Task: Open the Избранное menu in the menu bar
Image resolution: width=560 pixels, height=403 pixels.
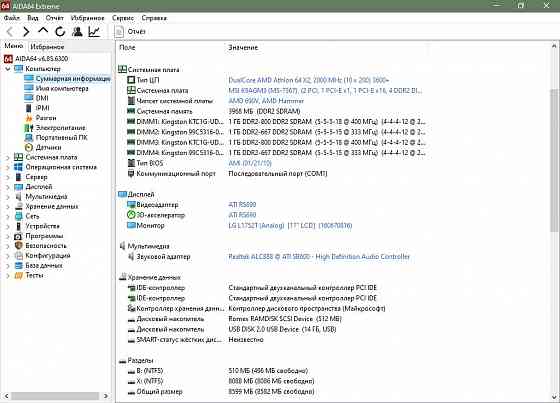Action: coord(88,18)
